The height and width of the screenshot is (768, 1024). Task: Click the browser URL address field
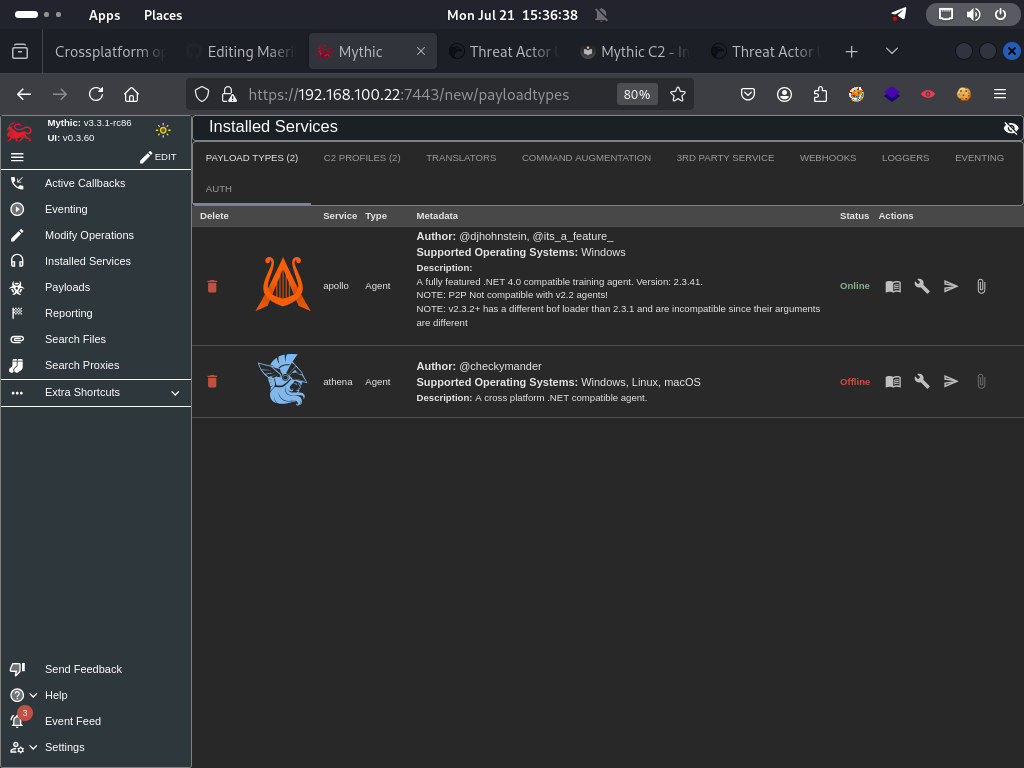[420, 94]
